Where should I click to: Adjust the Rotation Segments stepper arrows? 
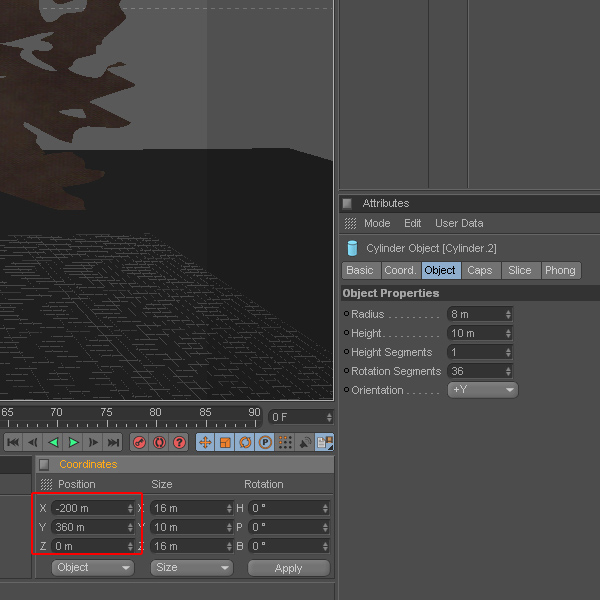pos(508,371)
